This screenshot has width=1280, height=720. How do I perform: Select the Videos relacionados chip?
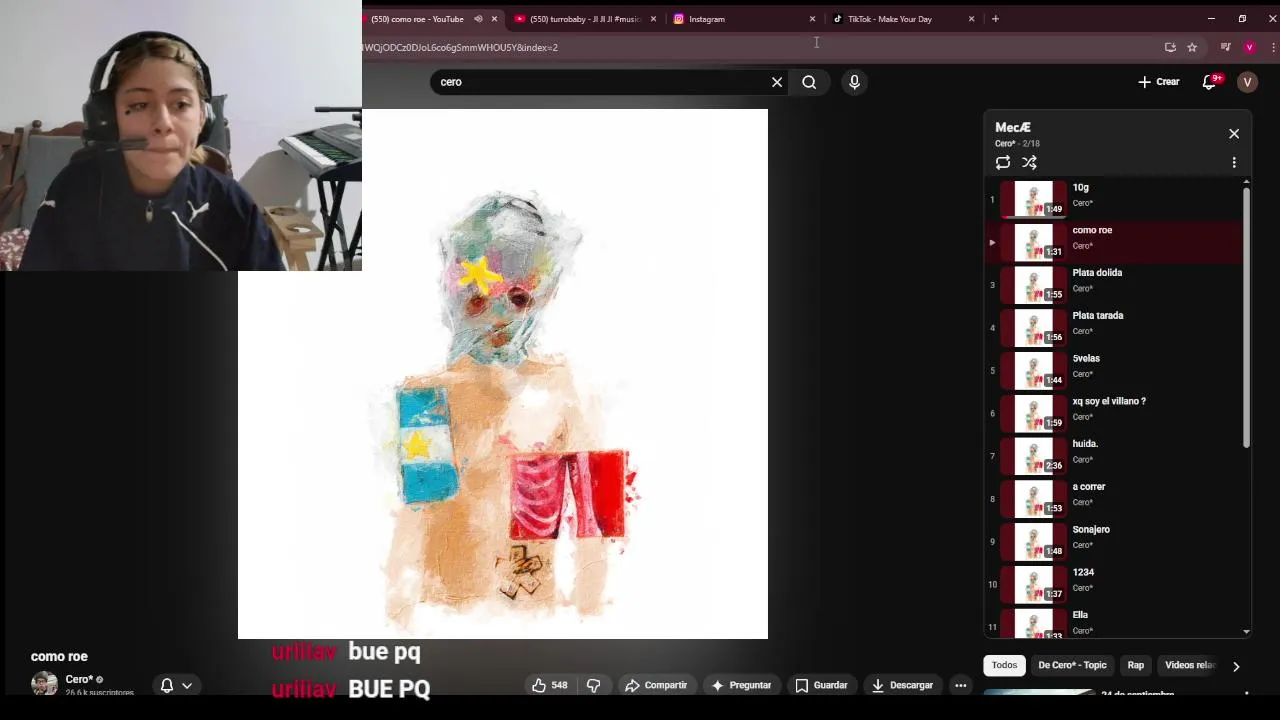1190,665
